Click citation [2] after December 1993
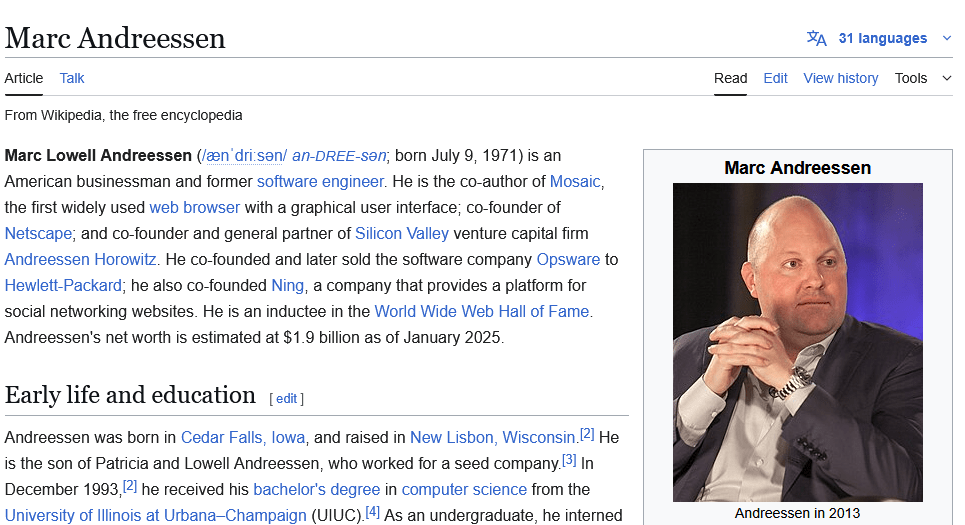Viewport: 965px width, 525px height. [130, 486]
